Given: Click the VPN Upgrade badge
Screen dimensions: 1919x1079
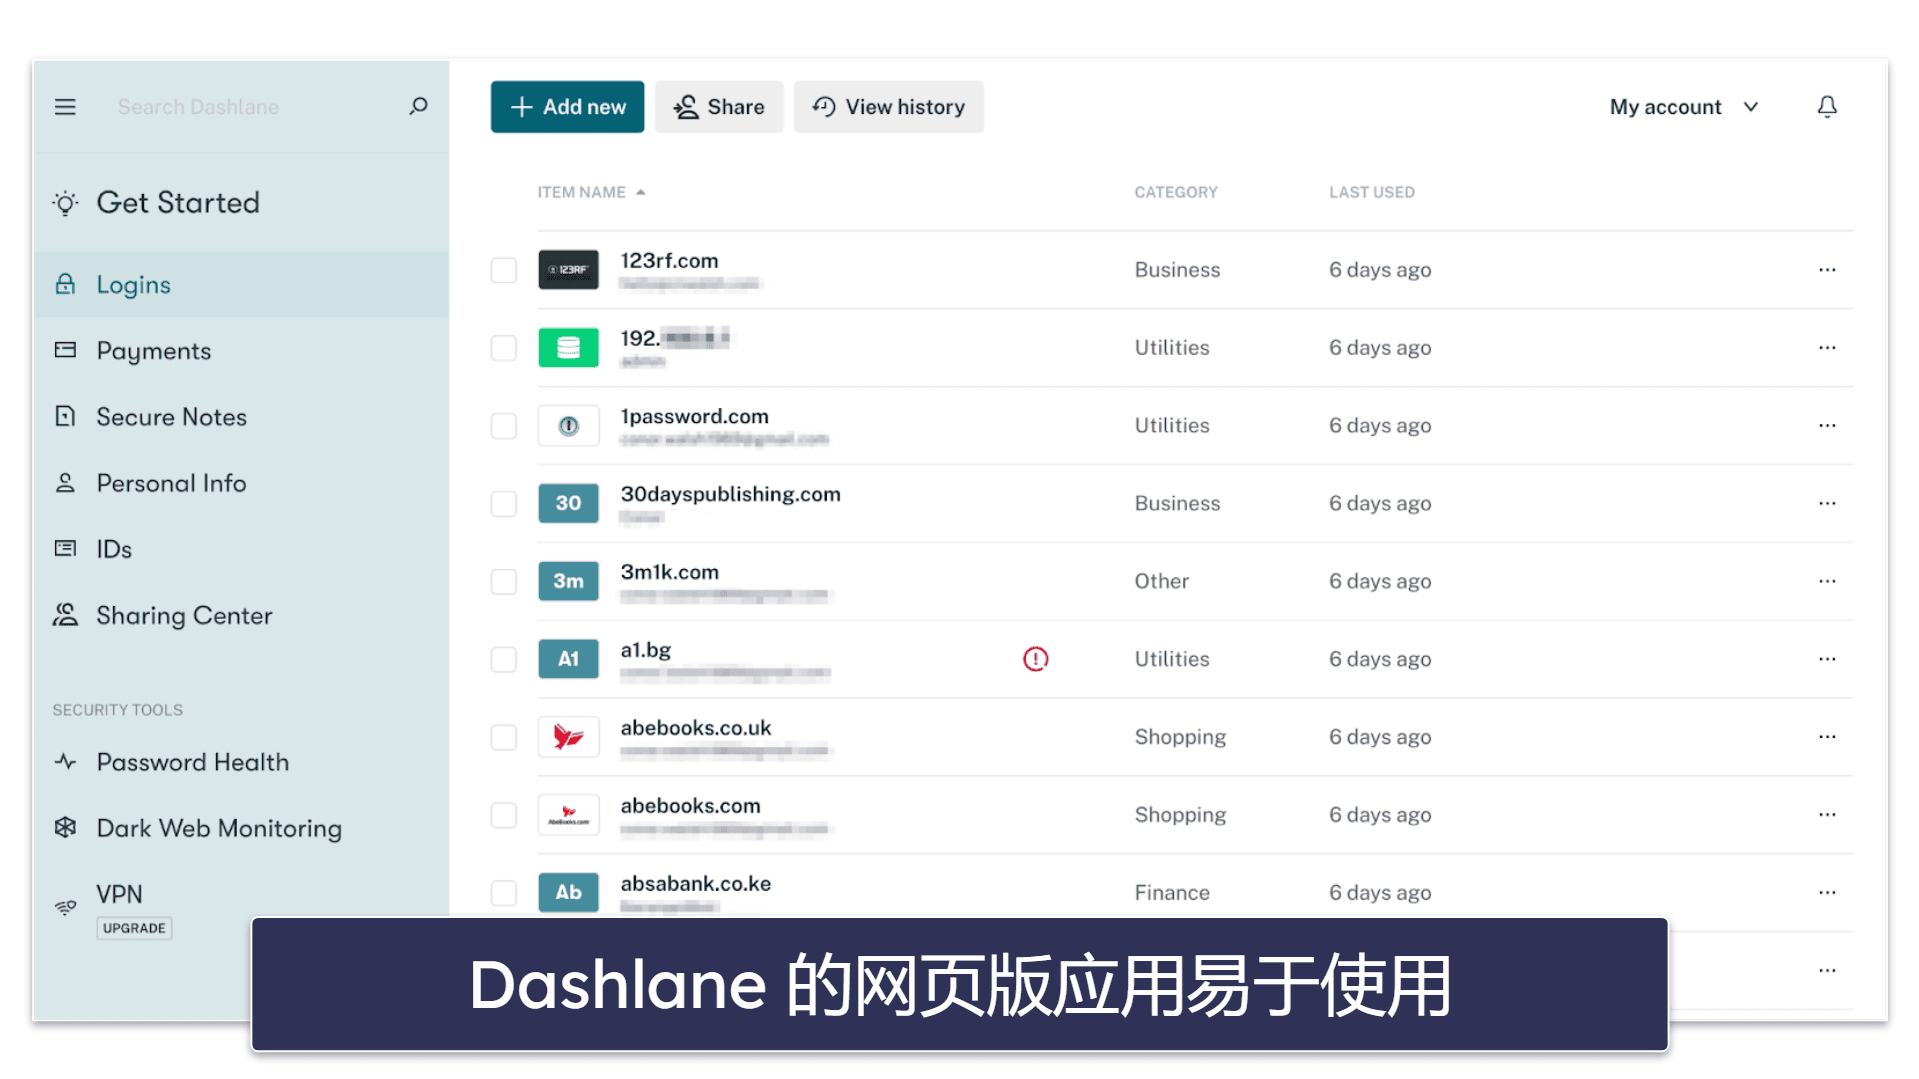Looking at the screenshot, I should tap(134, 928).
